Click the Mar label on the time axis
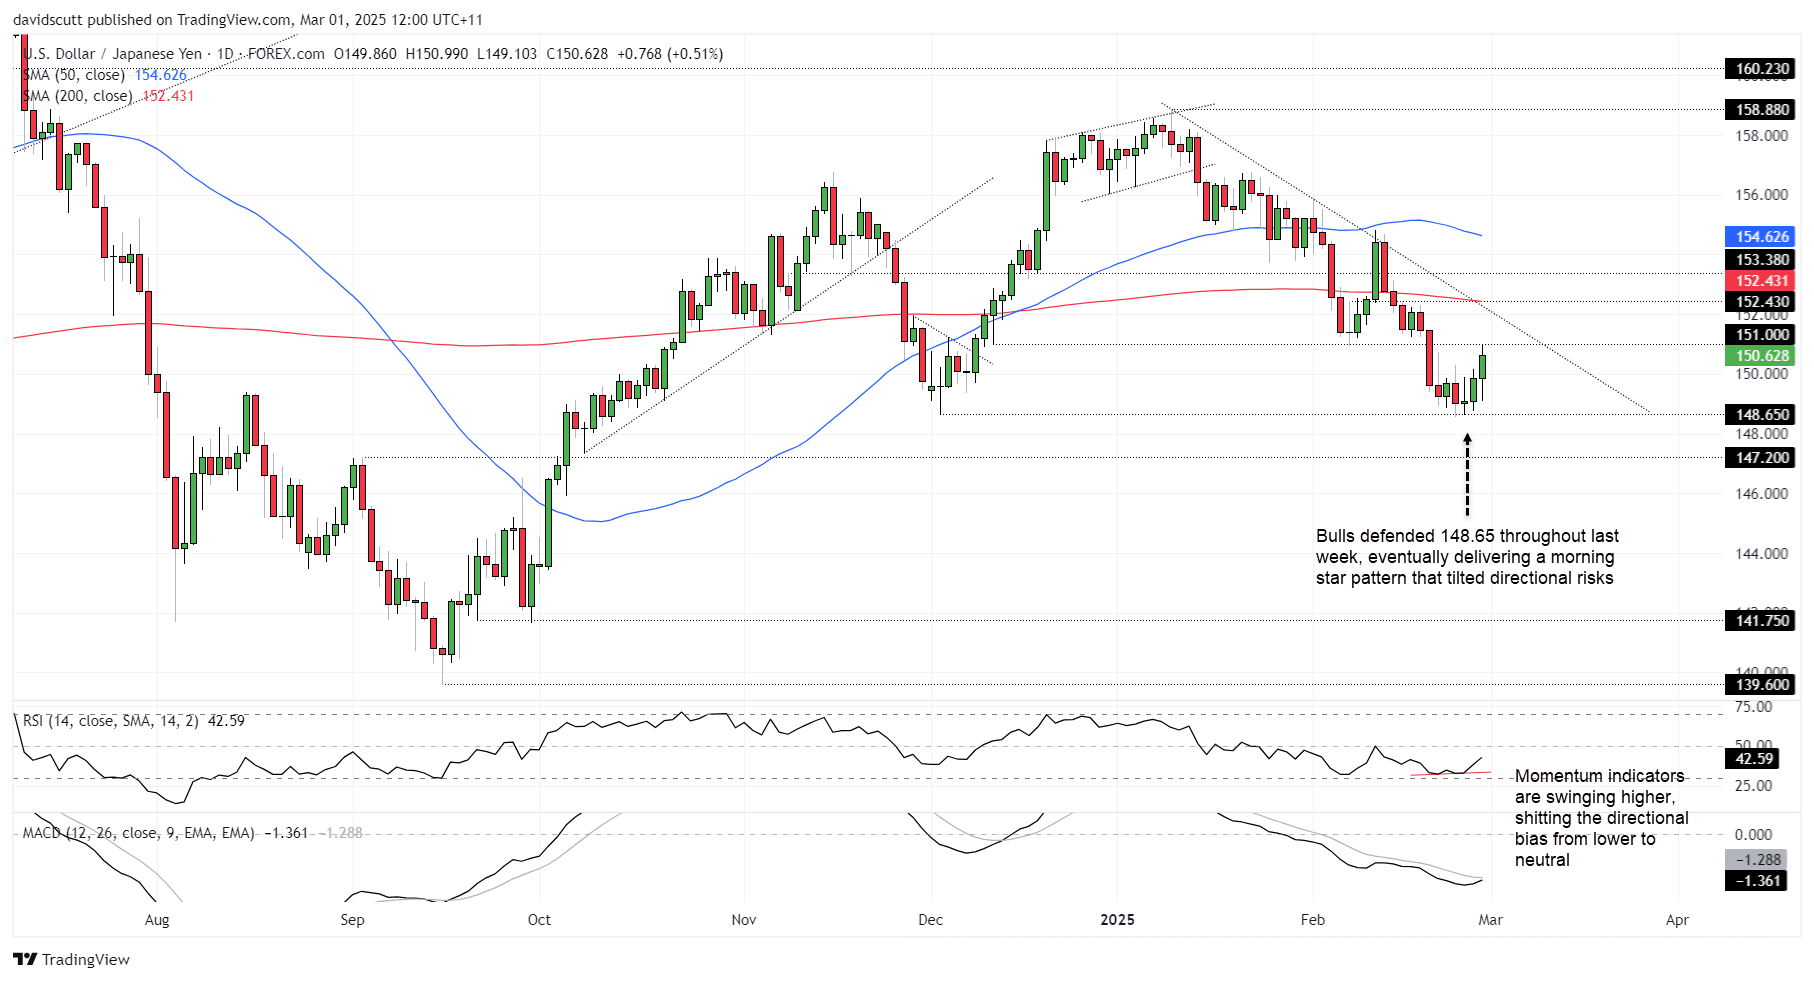1814x981 pixels. (1490, 920)
